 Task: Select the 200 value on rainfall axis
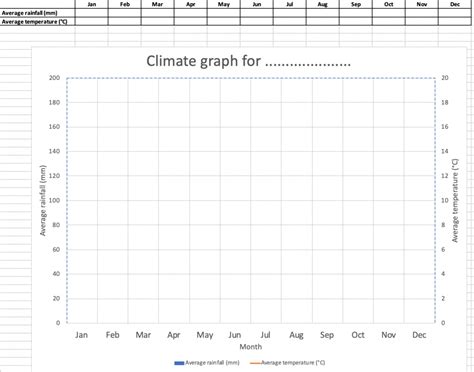click(x=54, y=78)
